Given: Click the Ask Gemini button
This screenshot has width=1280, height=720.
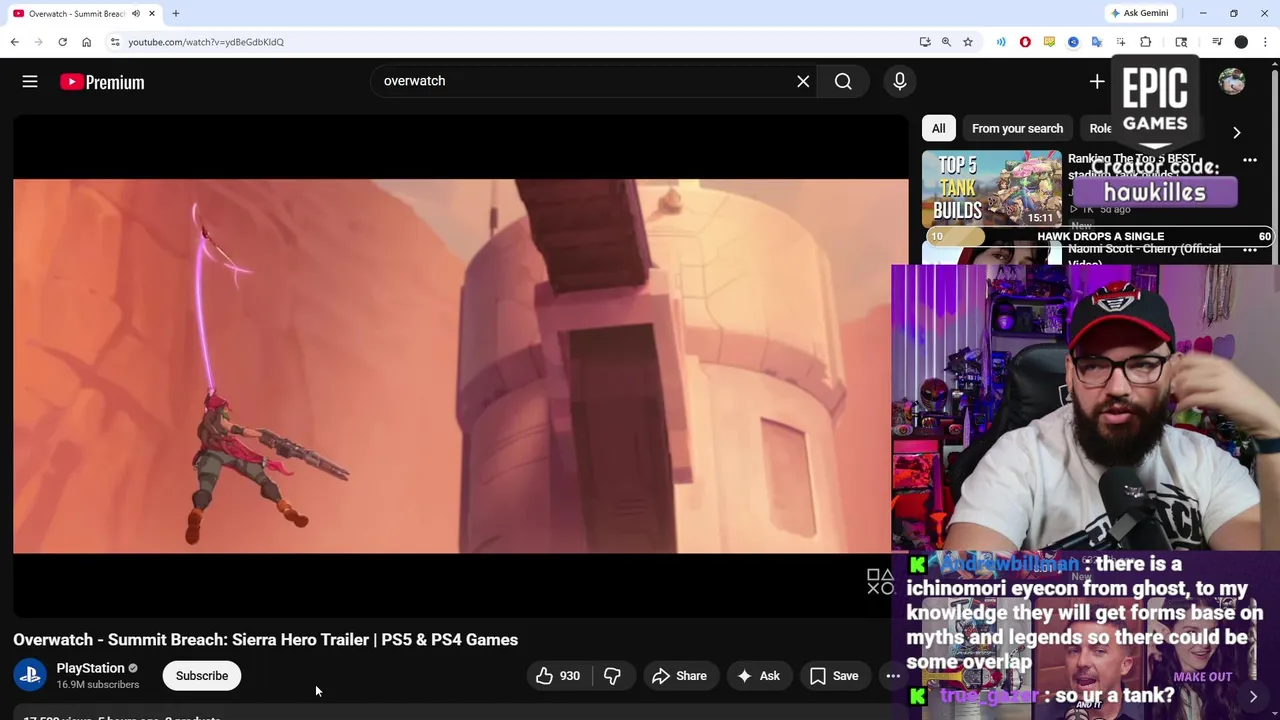Looking at the screenshot, I should (x=1139, y=13).
